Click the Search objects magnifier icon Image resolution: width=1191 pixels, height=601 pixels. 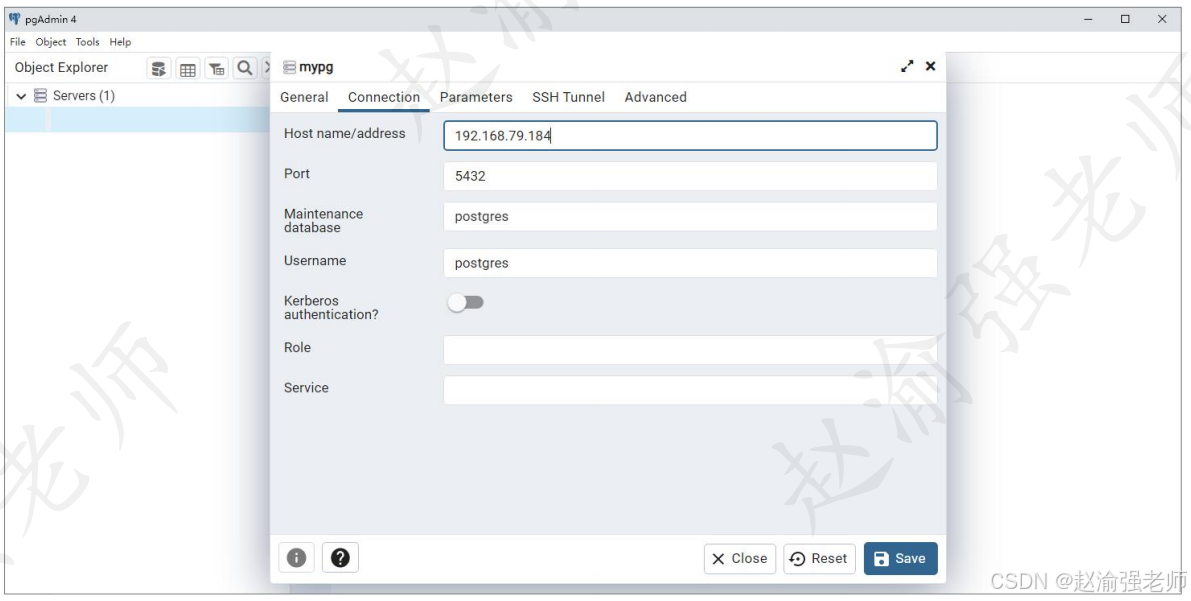coord(244,67)
